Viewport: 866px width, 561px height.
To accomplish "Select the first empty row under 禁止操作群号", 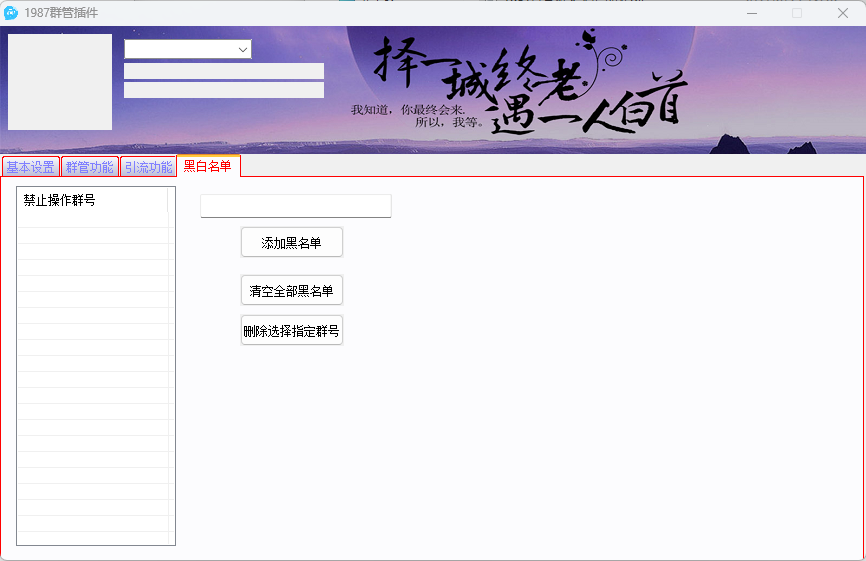I will coord(92,220).
